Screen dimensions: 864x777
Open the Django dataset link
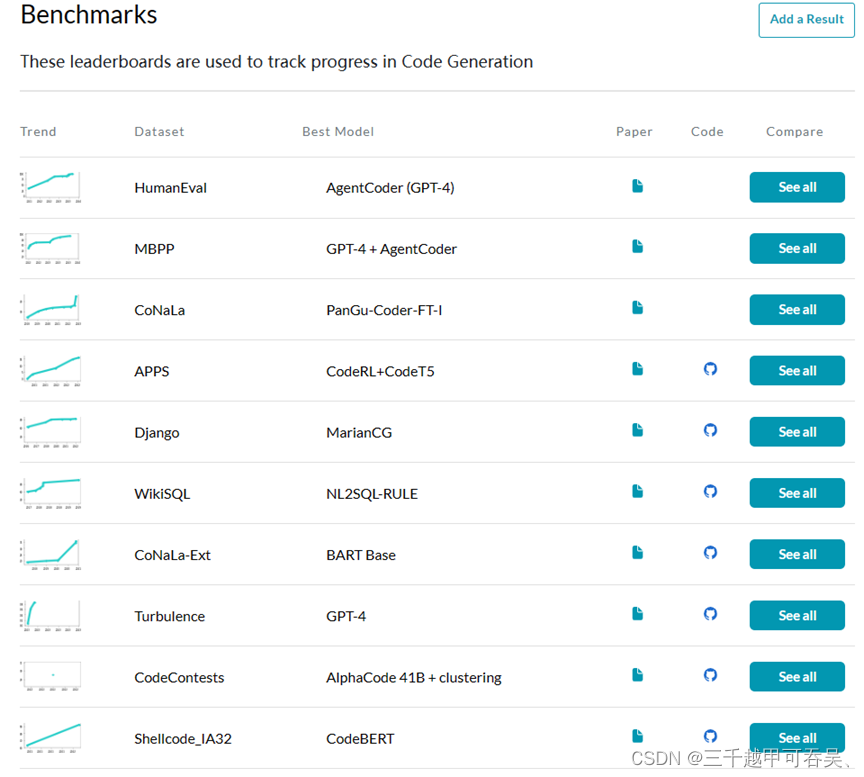pyautogui.click(x=156, y=433)
